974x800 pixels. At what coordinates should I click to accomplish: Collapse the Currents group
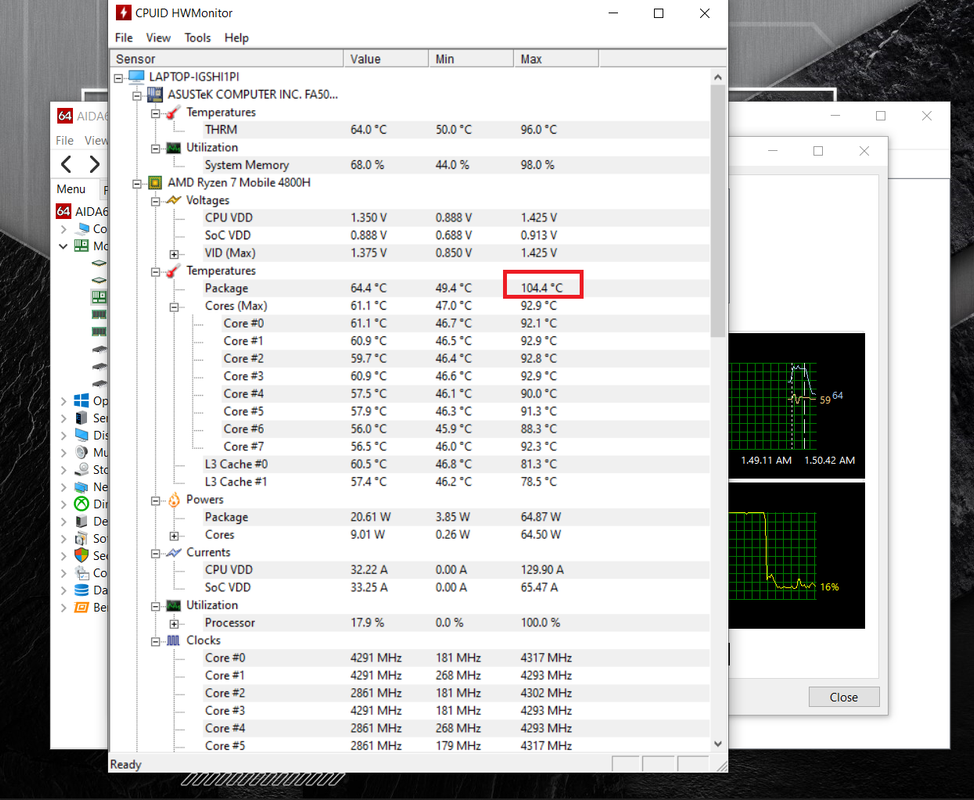click(156, 553)
